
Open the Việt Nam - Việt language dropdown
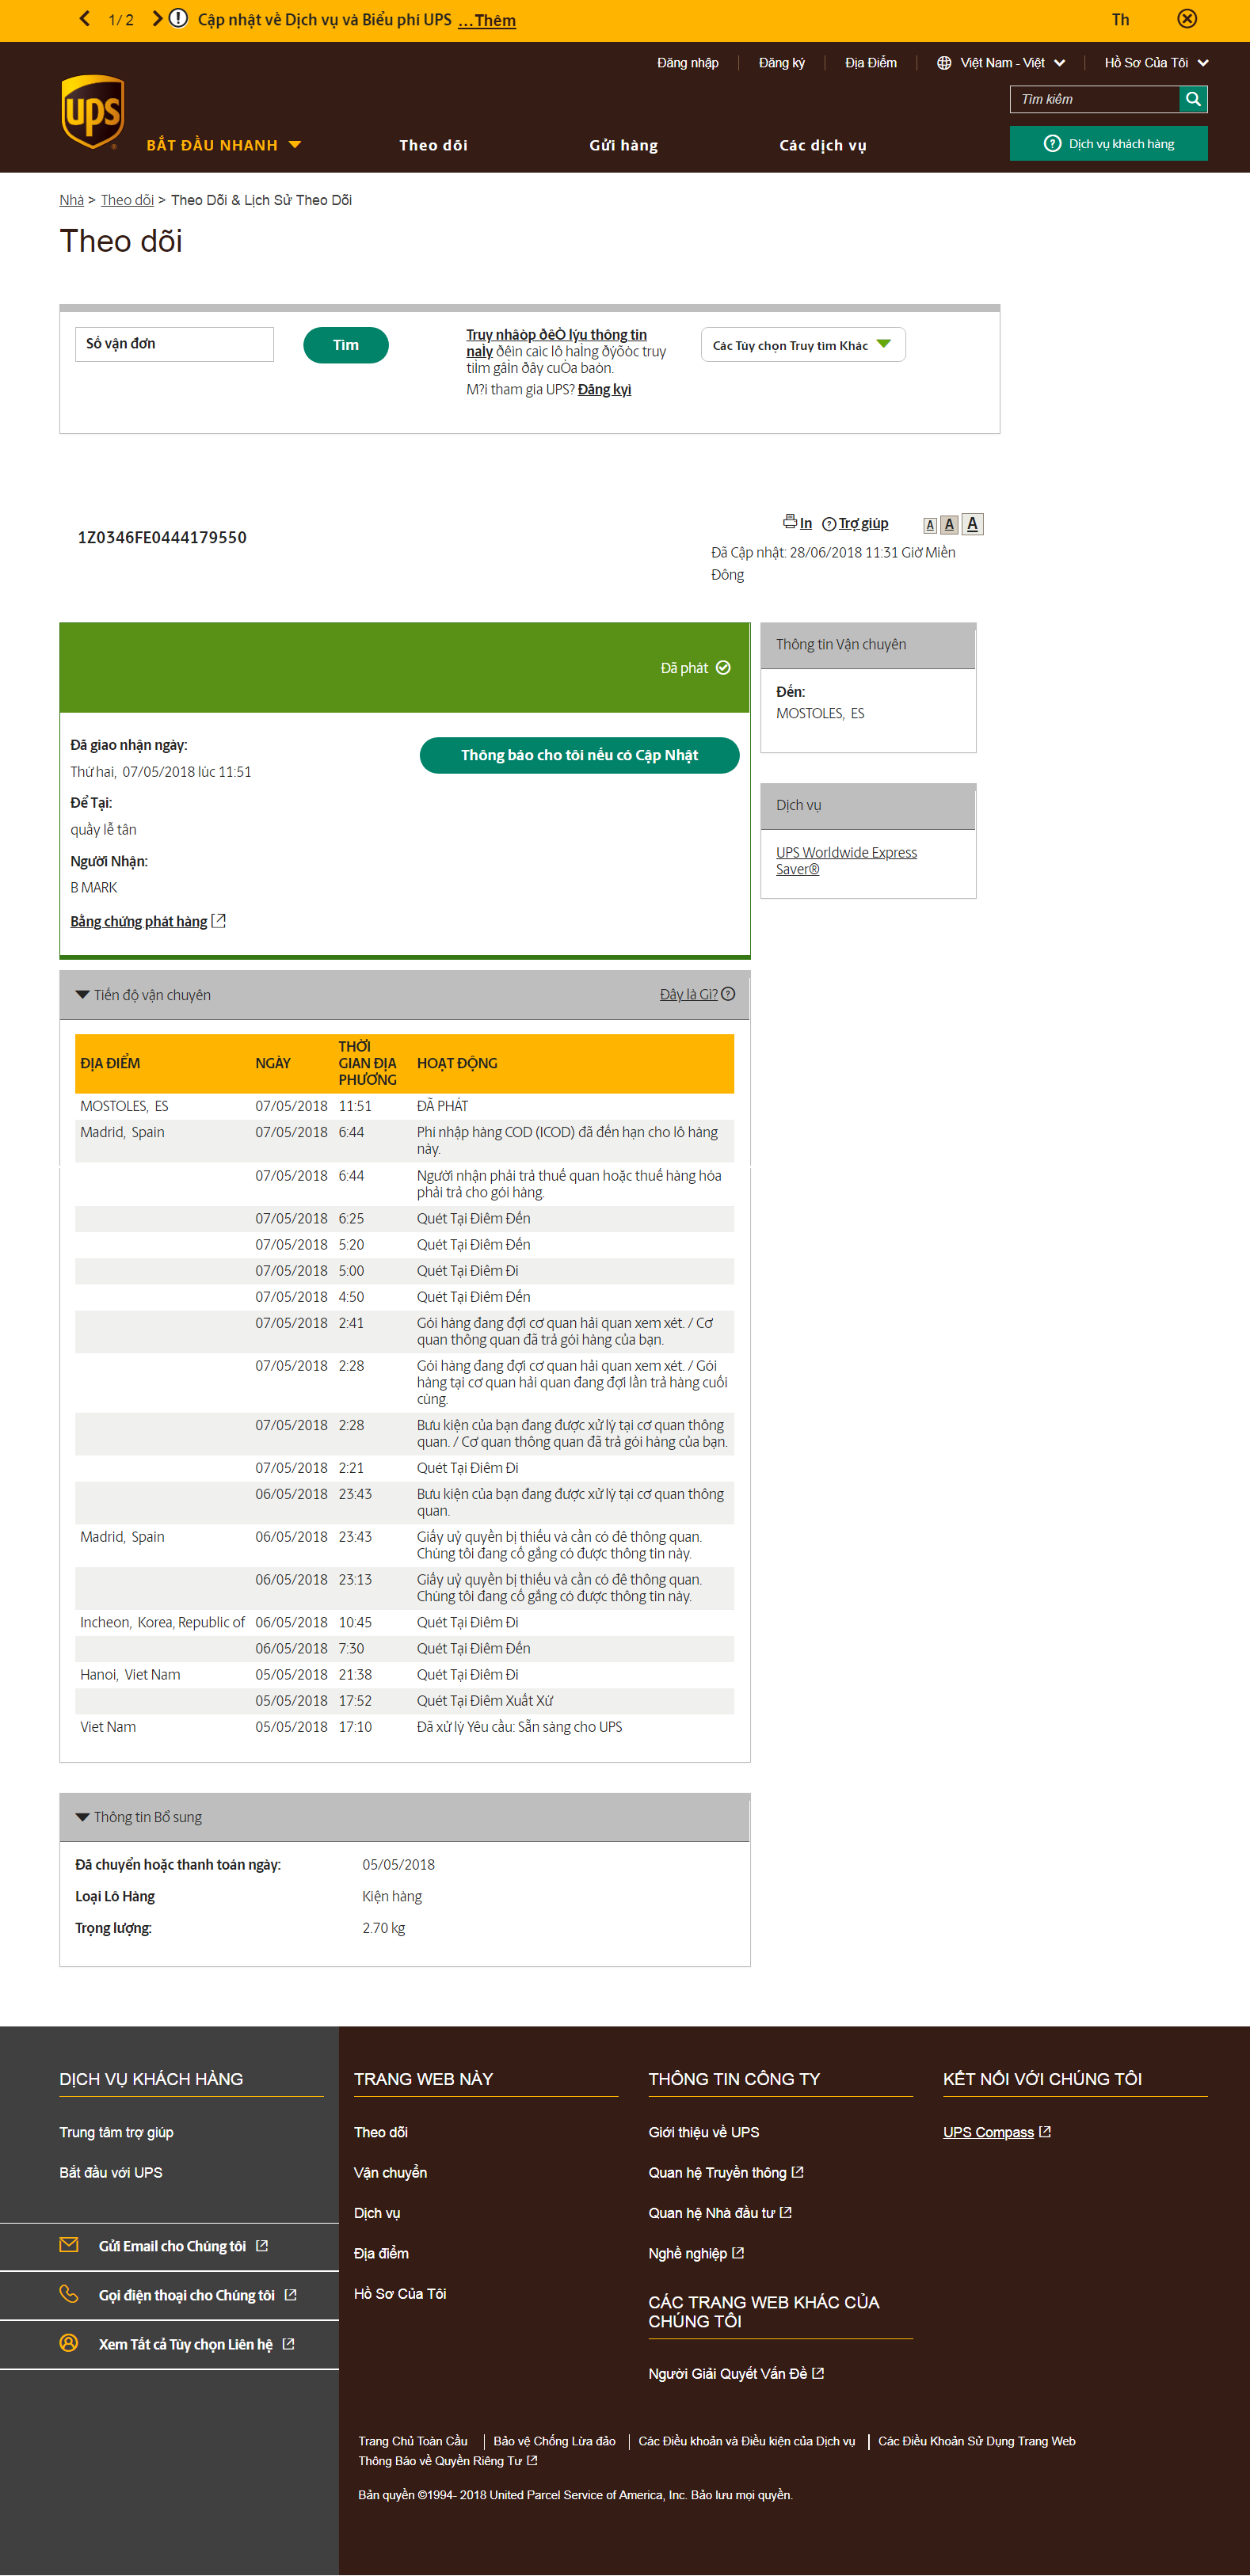click(1001, 63)
